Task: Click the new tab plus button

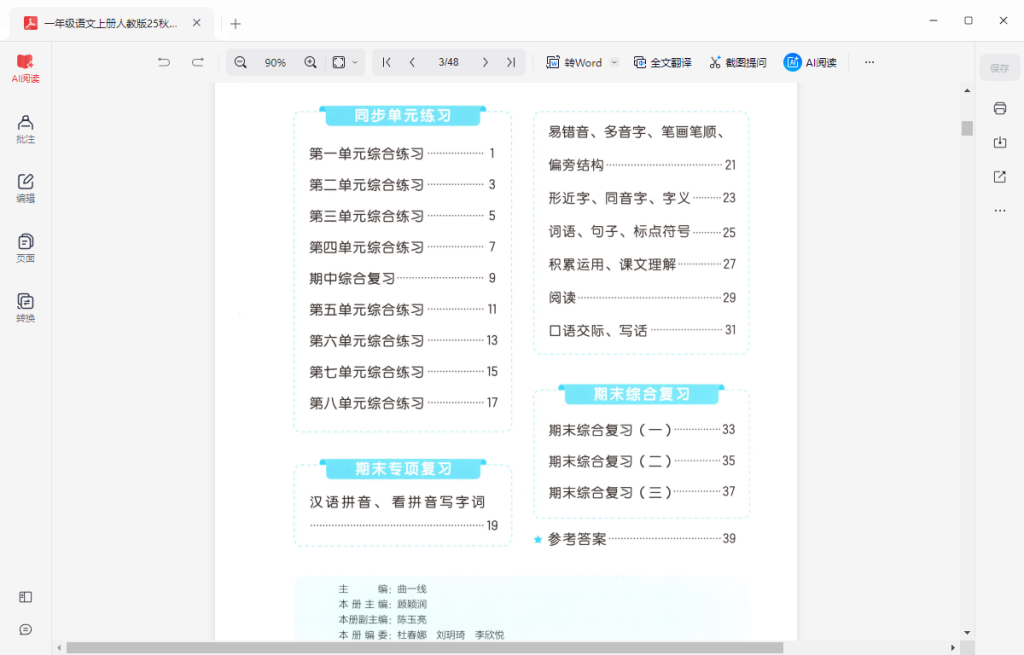Action: coord(234,22)
